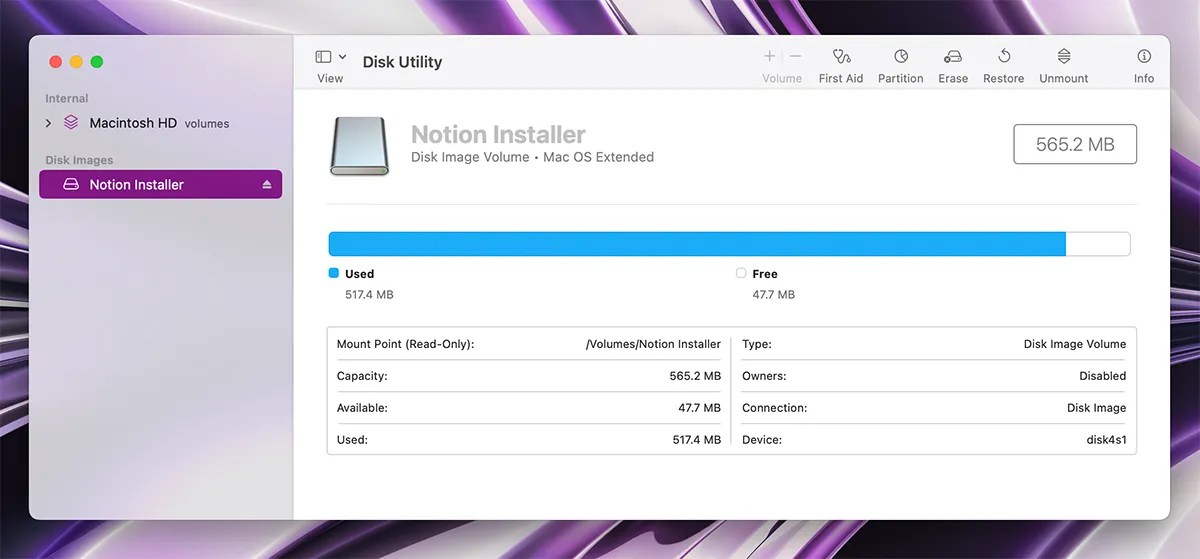This screenshot has height=559, width=1200.
Task: Click the Capacity row label
Action: 362,376
